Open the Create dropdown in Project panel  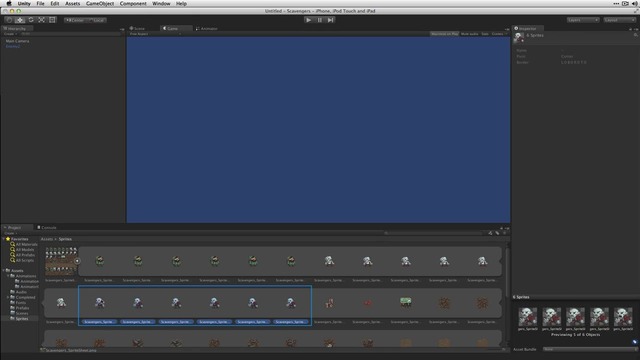click(11, 233)
